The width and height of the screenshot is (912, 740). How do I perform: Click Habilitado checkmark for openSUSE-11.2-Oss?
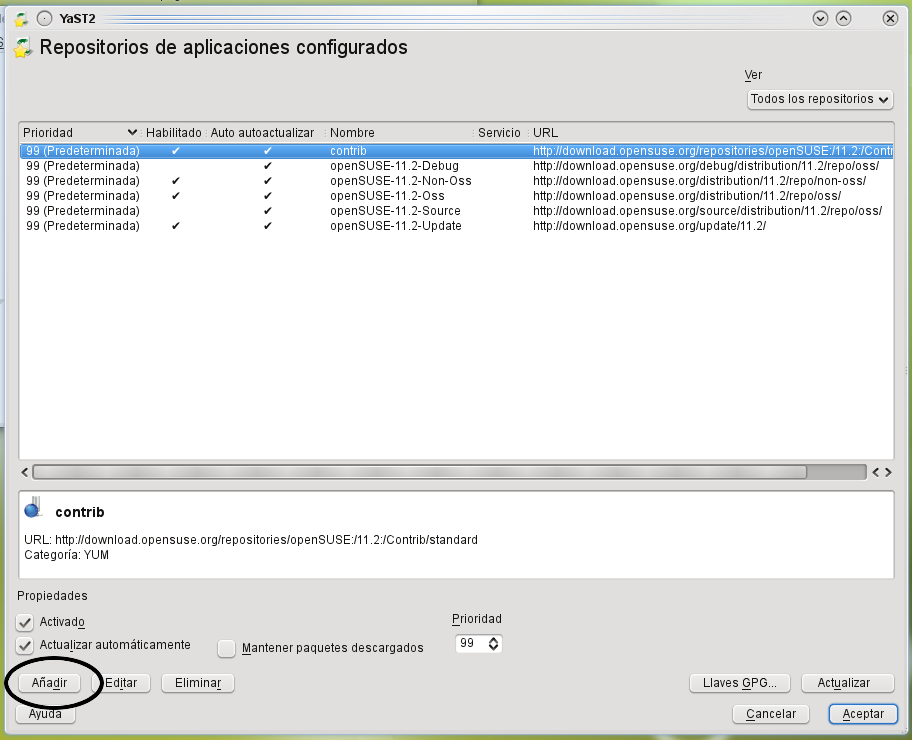(176, 196)
